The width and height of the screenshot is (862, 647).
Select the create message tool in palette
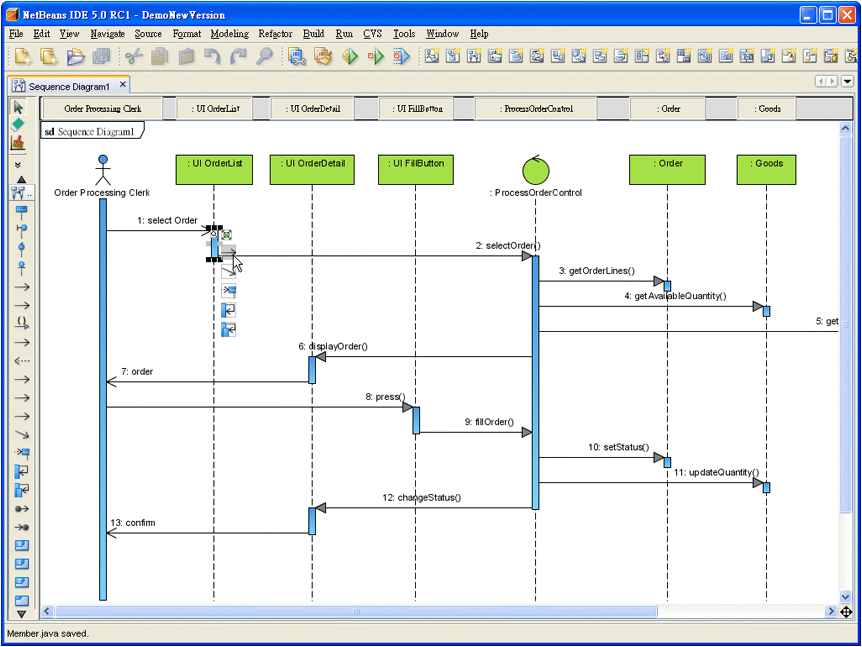click(x=21, y=453)
